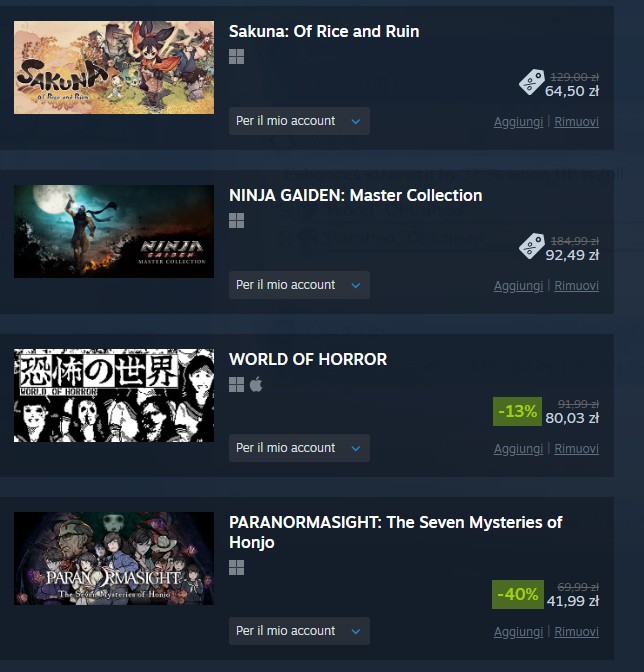Image resolution: width=644 pixels, height=672 pixels.
Task: Open account dropdown for Sakuna
Action: coord(299,121)
